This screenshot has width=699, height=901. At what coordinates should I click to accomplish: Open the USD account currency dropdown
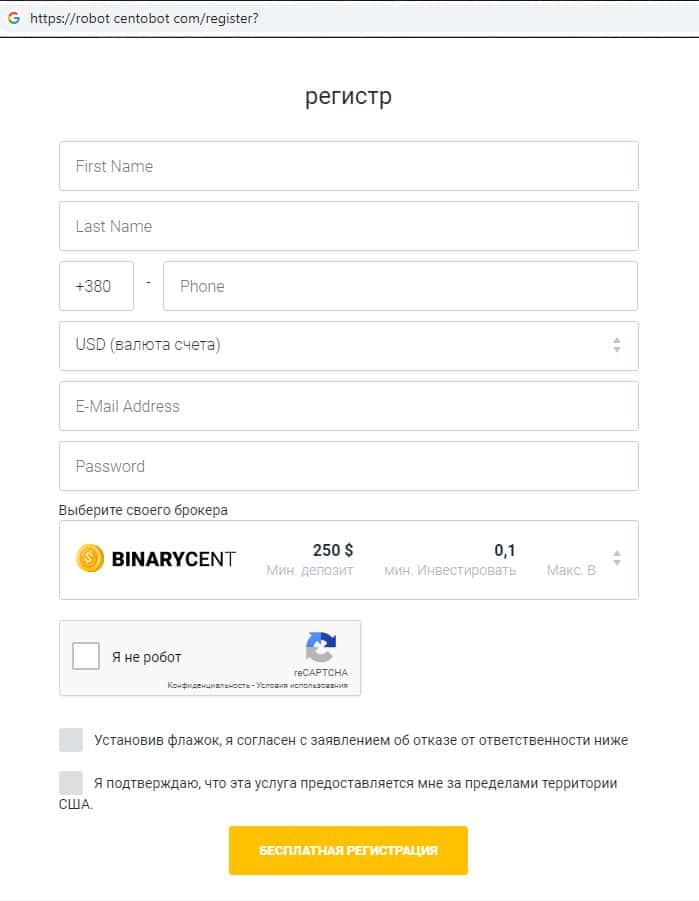(x=348, y=345)
